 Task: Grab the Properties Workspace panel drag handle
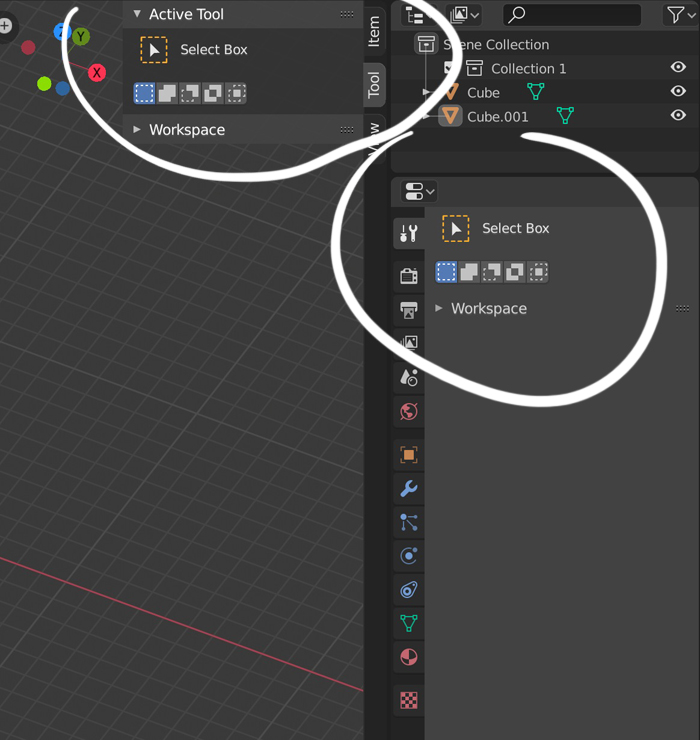pos(683,309)
